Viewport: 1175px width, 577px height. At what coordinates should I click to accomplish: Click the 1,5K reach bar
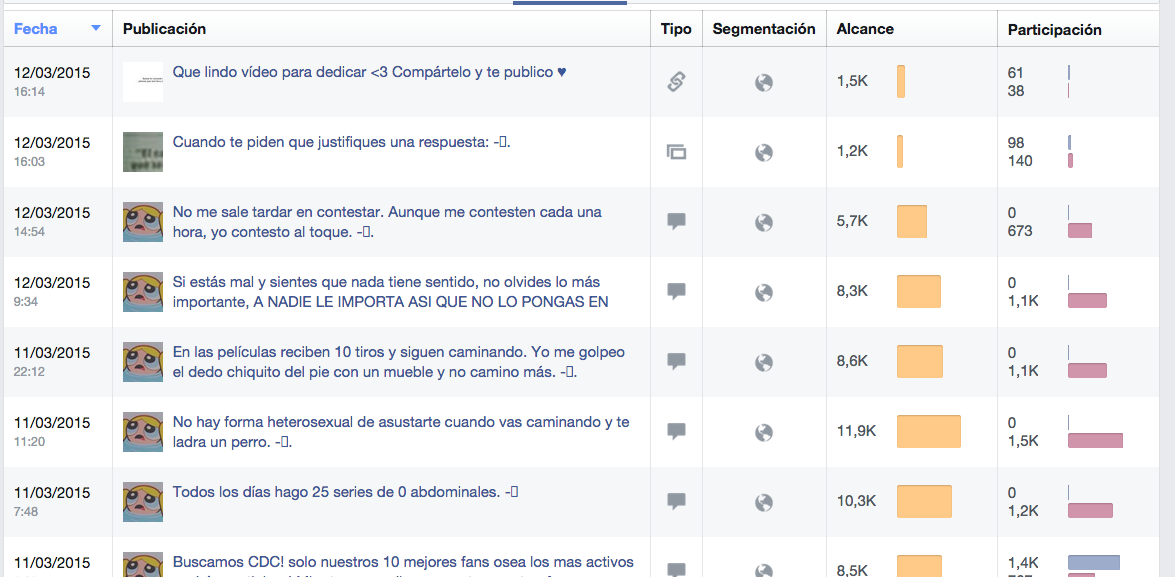[901, 82]
